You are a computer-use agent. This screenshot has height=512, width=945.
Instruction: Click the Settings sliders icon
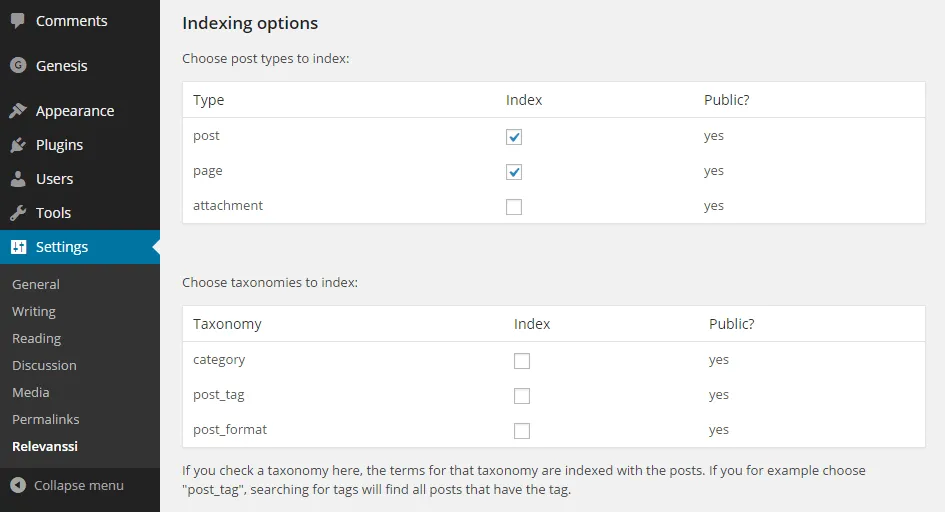pos(19,246)
